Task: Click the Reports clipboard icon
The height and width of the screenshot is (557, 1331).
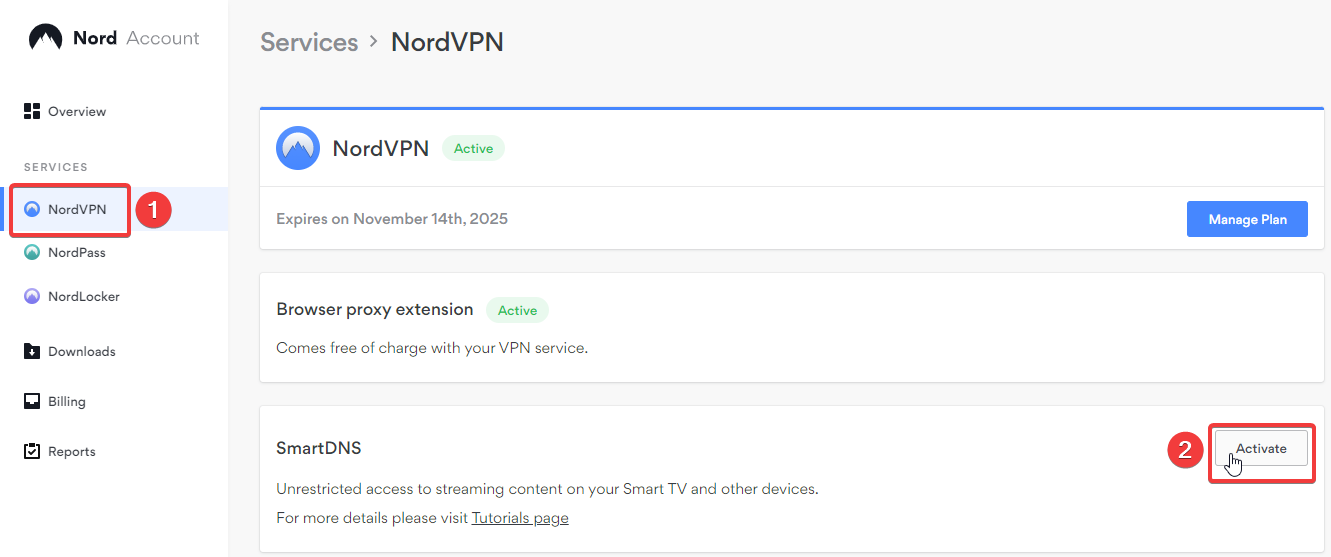Action: (x=32, y=451)
